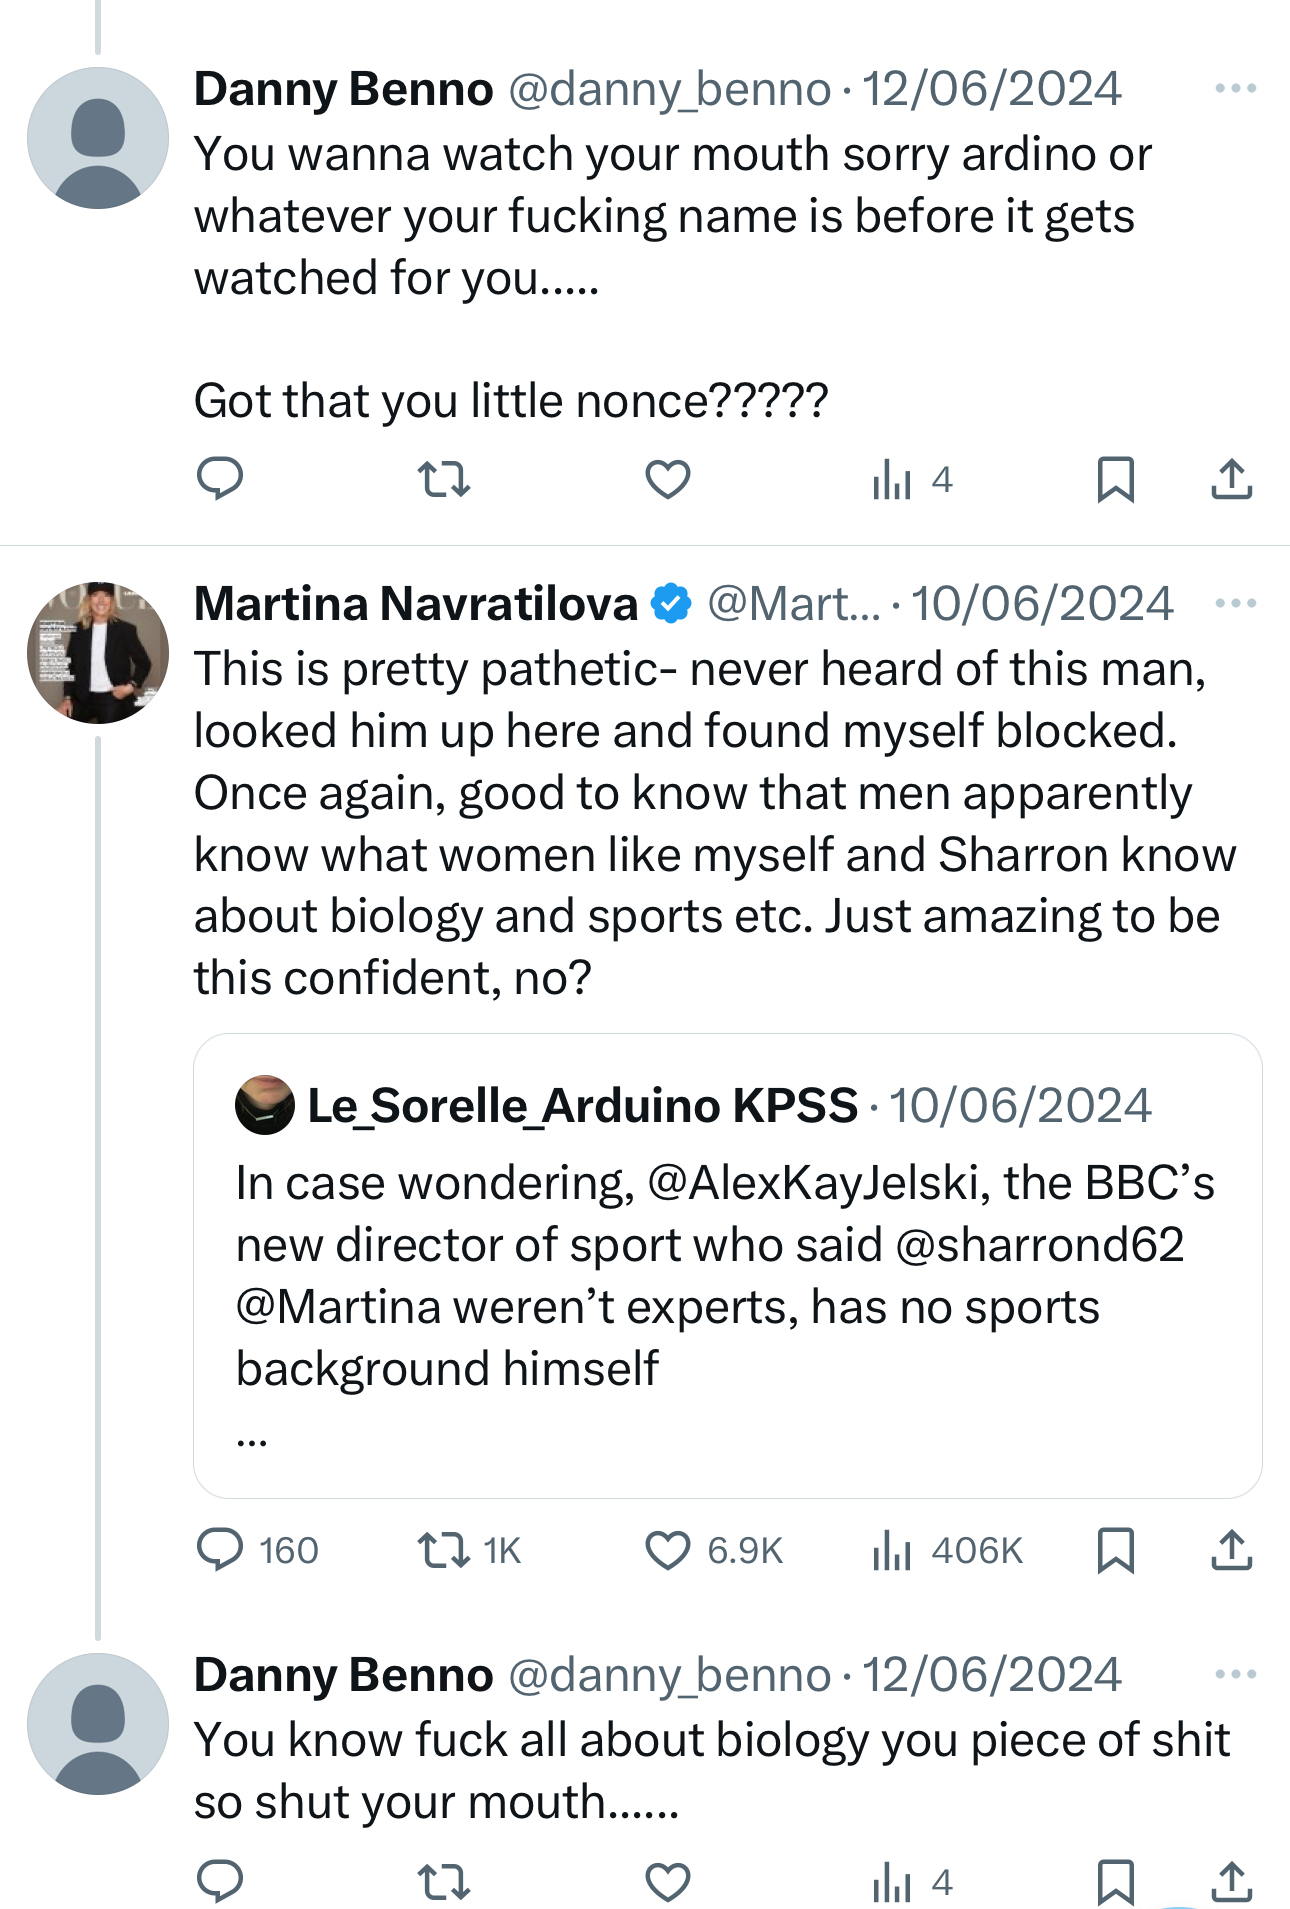Retweet the 'watch your mouth' tweet
1290x1909 pixels.
pyautogui.click(x=444, y=479)
